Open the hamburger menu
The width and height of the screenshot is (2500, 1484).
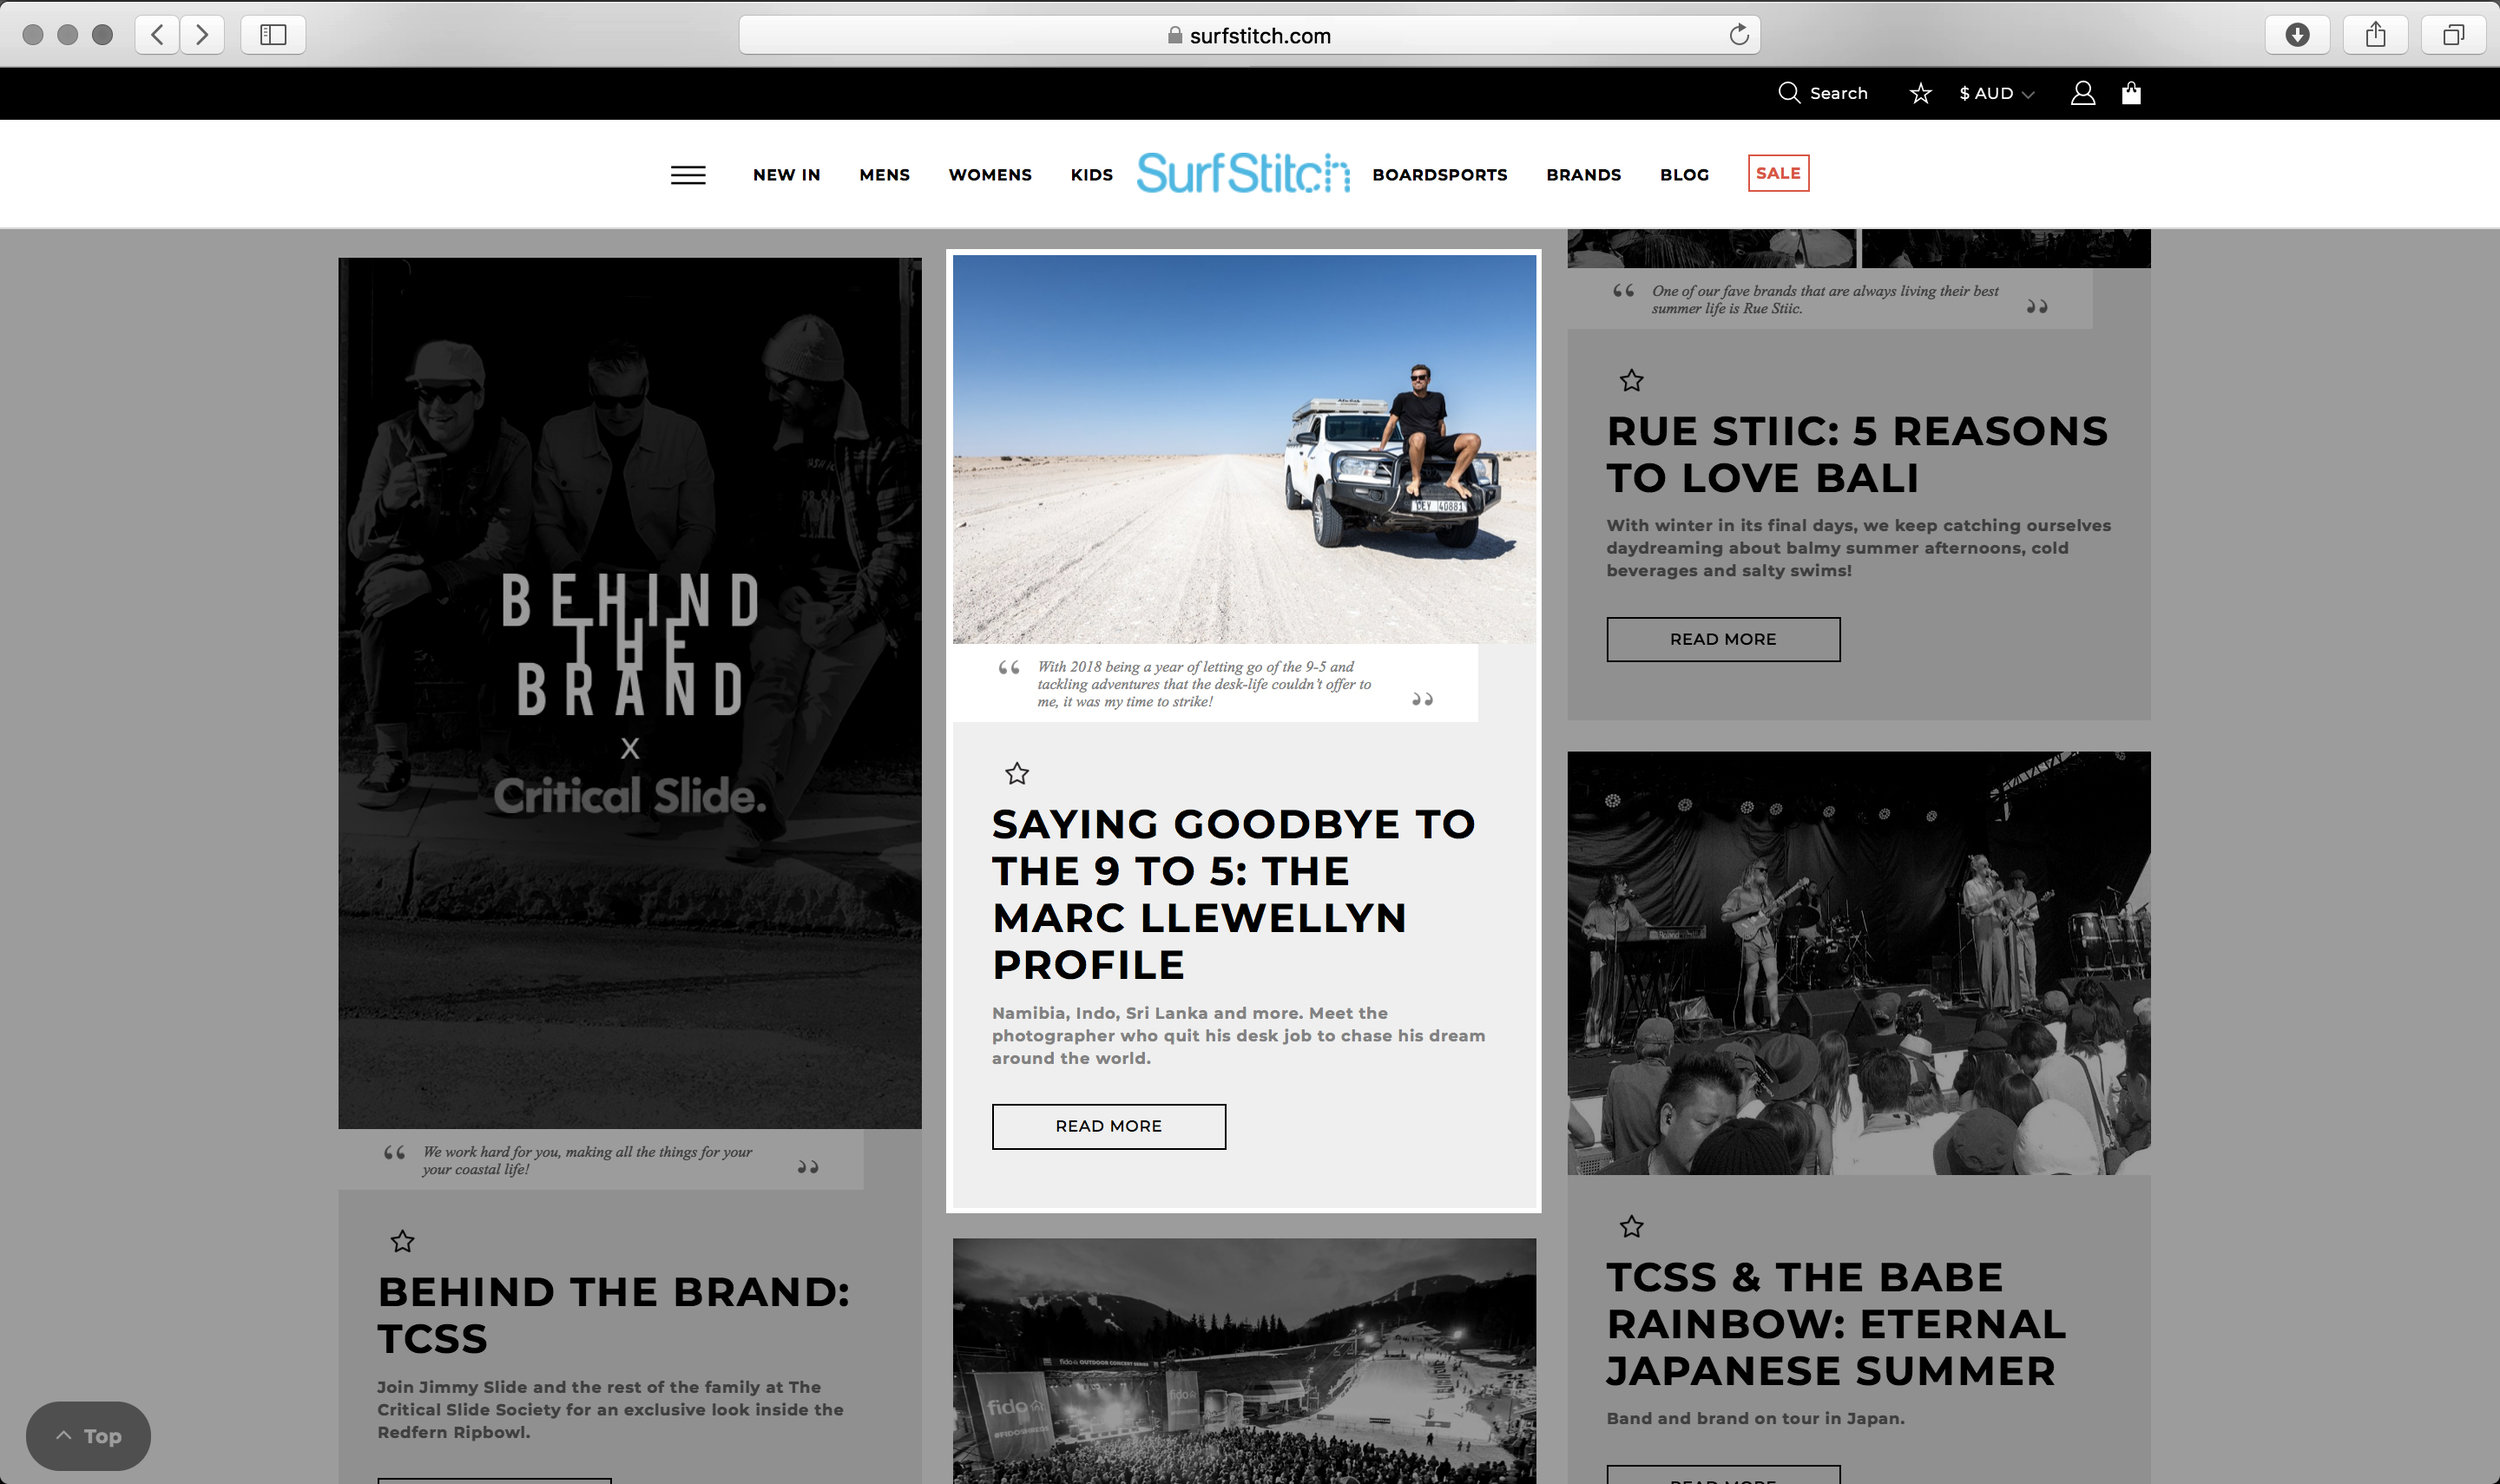coord(688,175)
